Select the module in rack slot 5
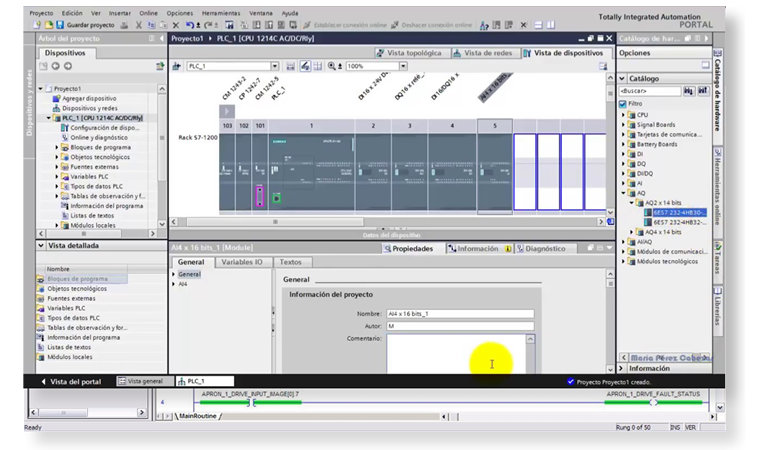The image size is (768, 450). coord(495,172)
